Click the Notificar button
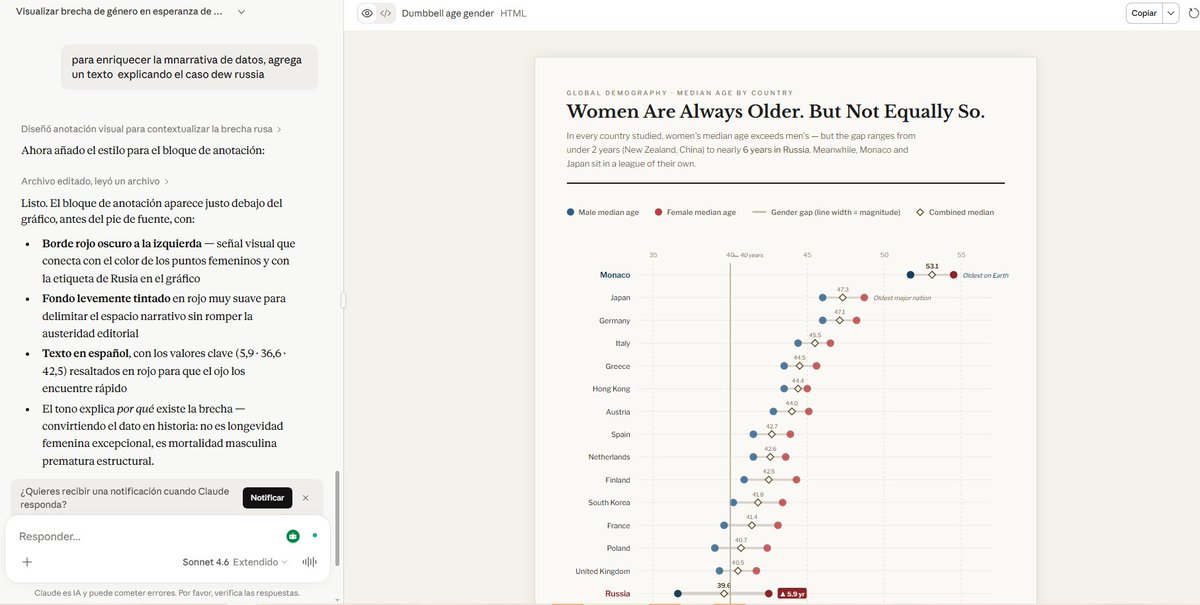The width and height of the screenshot is (1200, 605). tap(267, 497)
